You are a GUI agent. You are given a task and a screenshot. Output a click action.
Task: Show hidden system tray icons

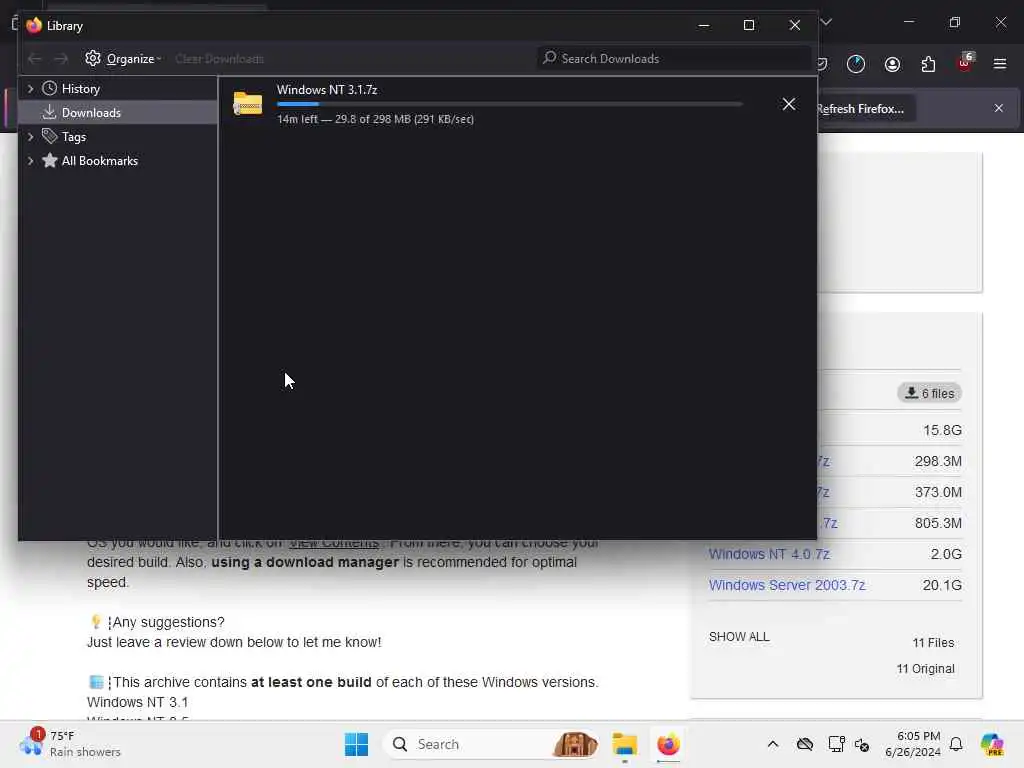(x=773, y=744)
